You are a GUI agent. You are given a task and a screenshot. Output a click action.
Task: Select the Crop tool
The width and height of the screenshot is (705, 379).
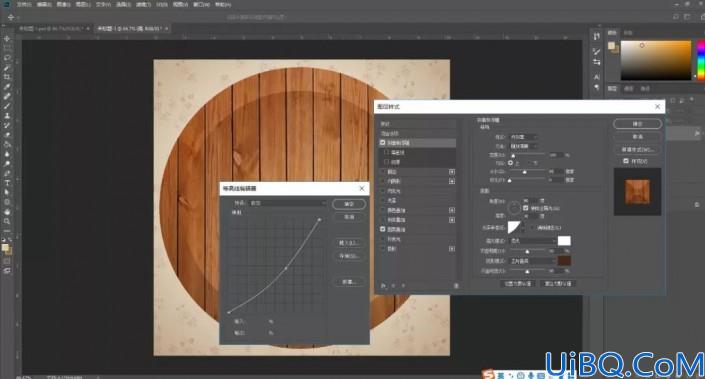pos(7,77)
